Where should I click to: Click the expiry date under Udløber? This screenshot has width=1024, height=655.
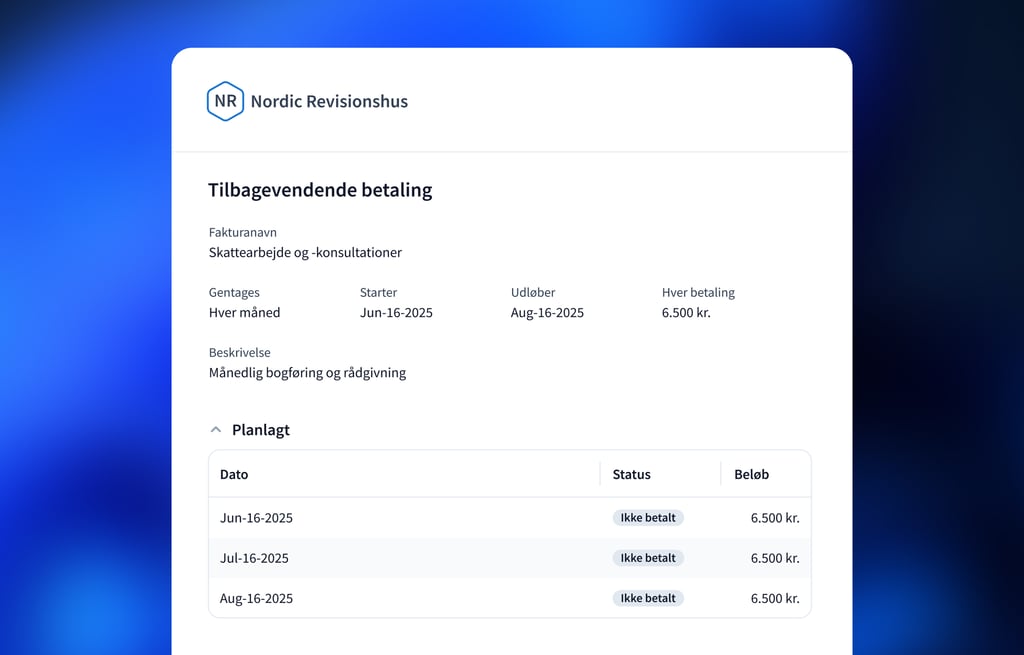547,313
